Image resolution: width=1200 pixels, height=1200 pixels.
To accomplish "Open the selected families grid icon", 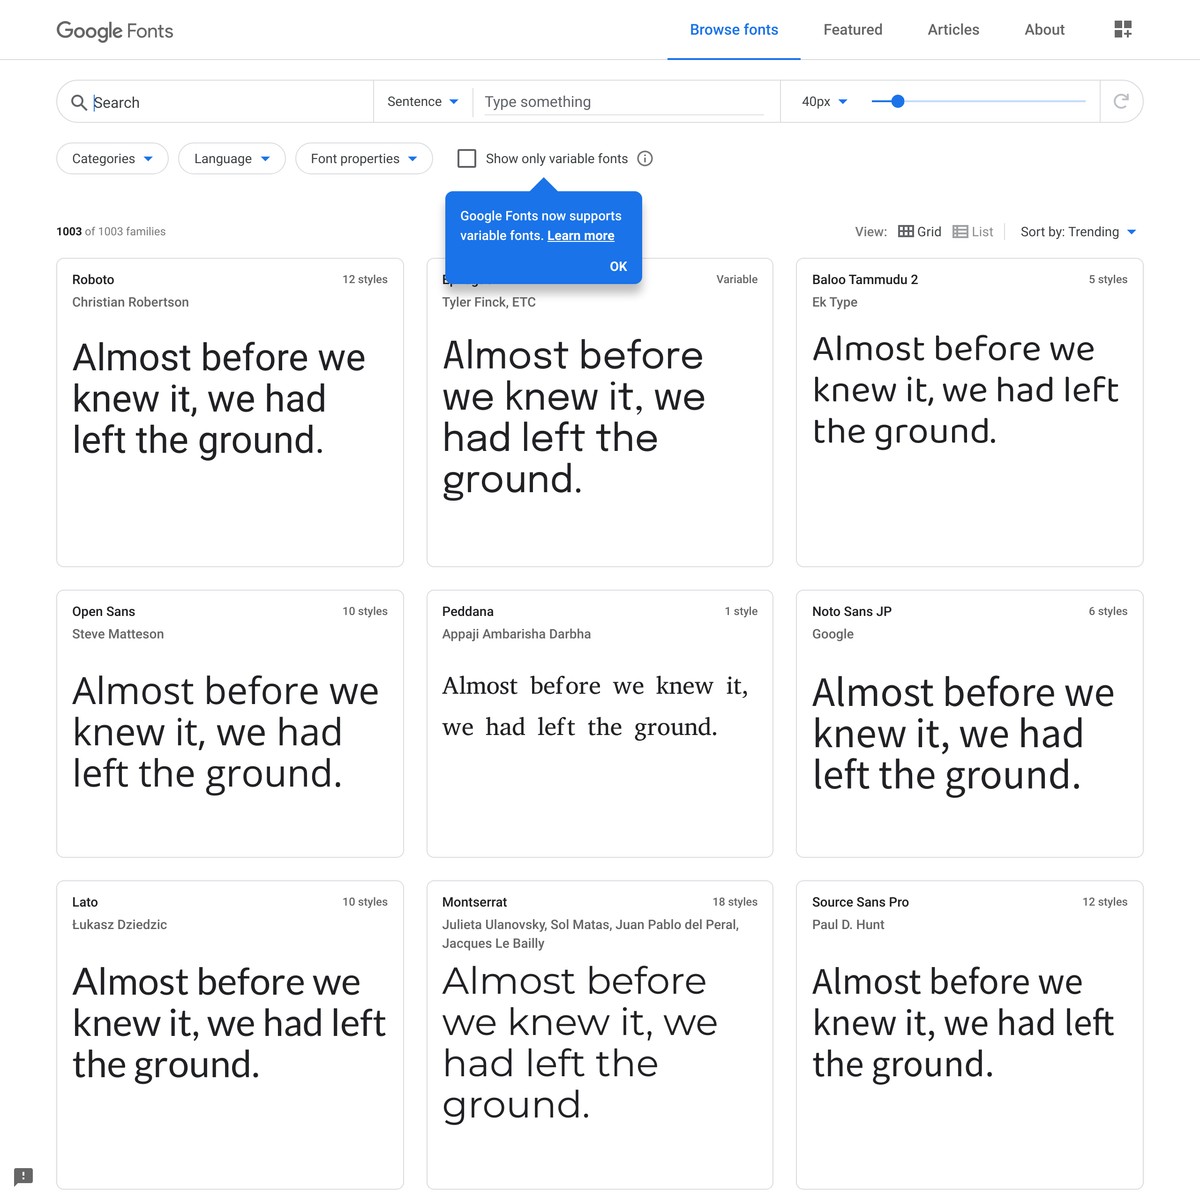I will pyautogui.click(x=1123, y=30).
